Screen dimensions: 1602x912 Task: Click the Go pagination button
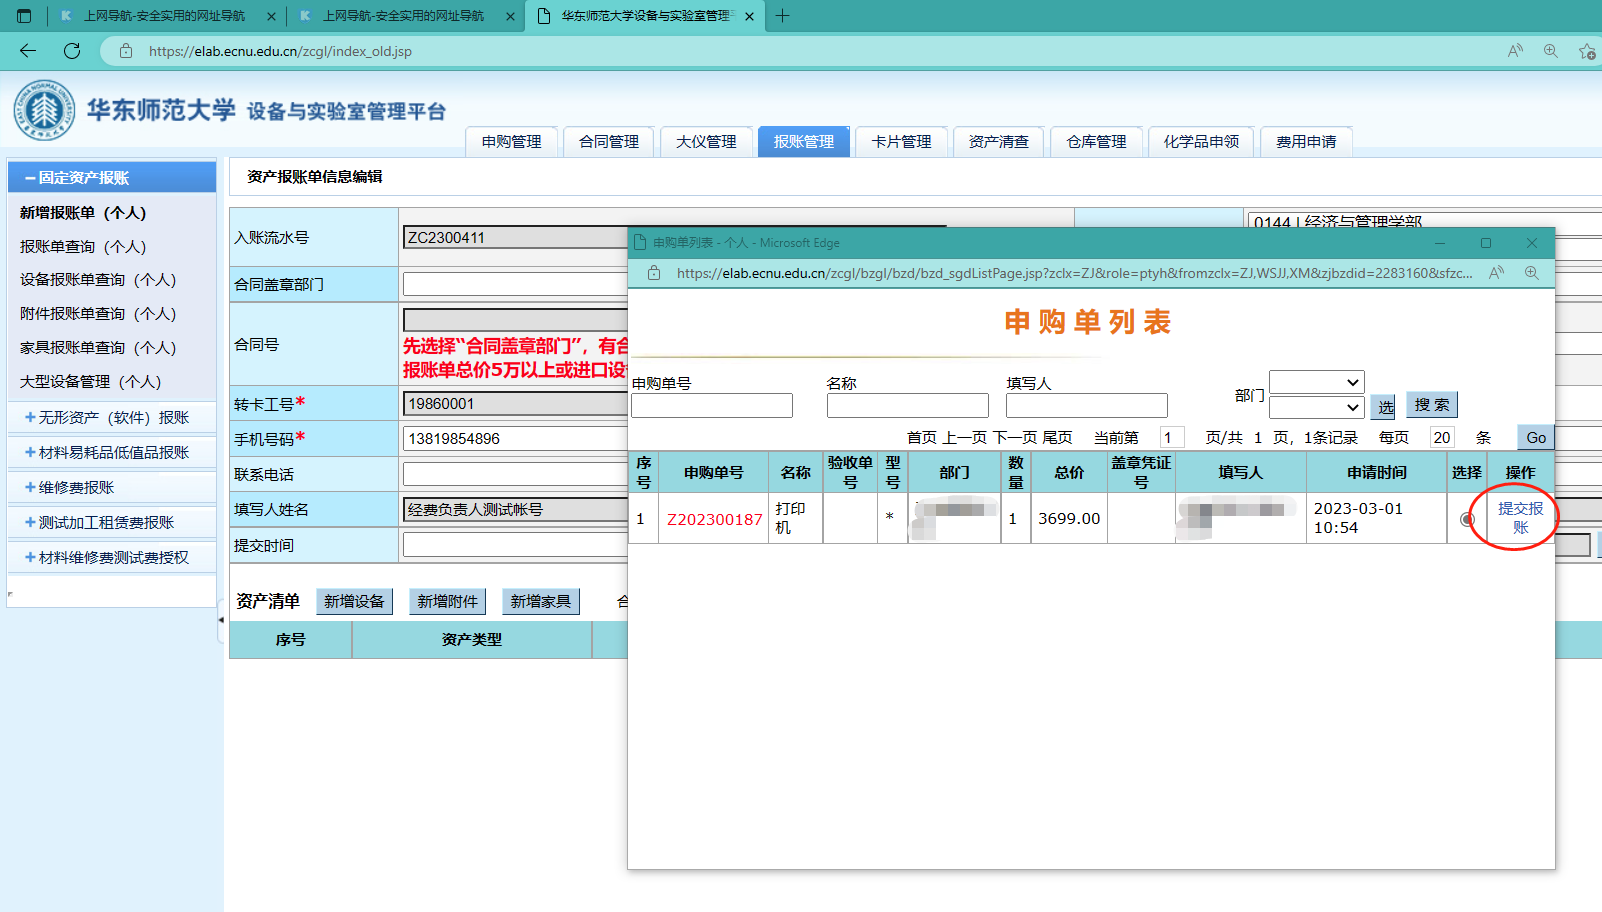tap(1536, 438)
